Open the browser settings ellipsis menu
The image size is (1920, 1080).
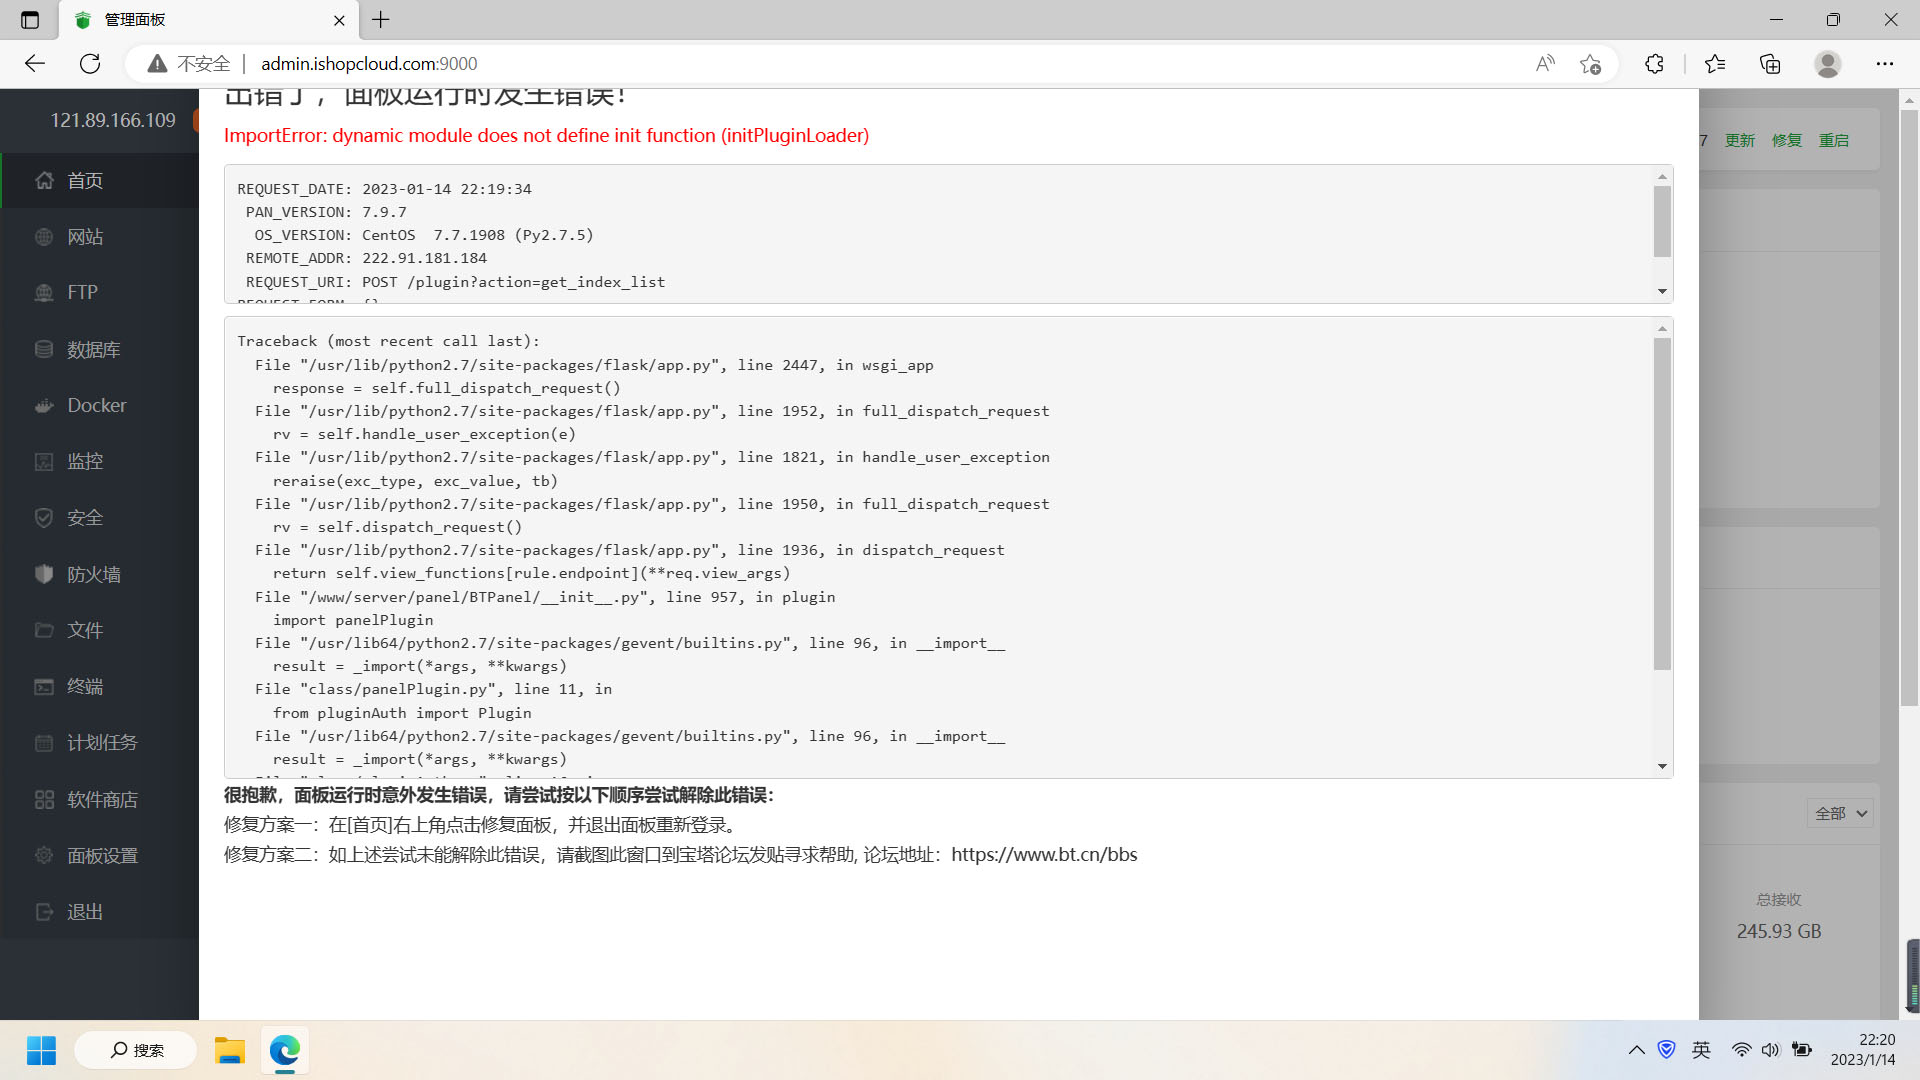[x=1885, y=63]
